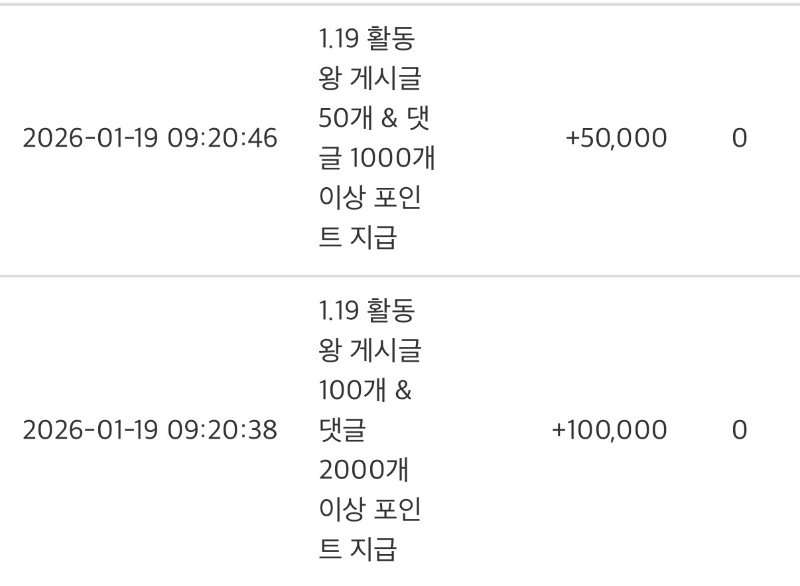Click the 09:20:46 timestamp entry
Screen dimensions: 800x586
tap(150, 138)
